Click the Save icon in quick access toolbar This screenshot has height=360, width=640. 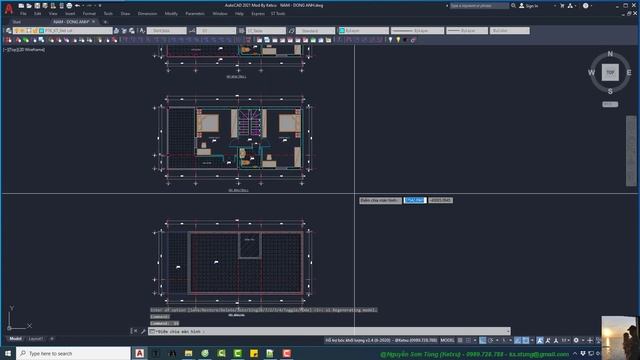tap(37, 6)
